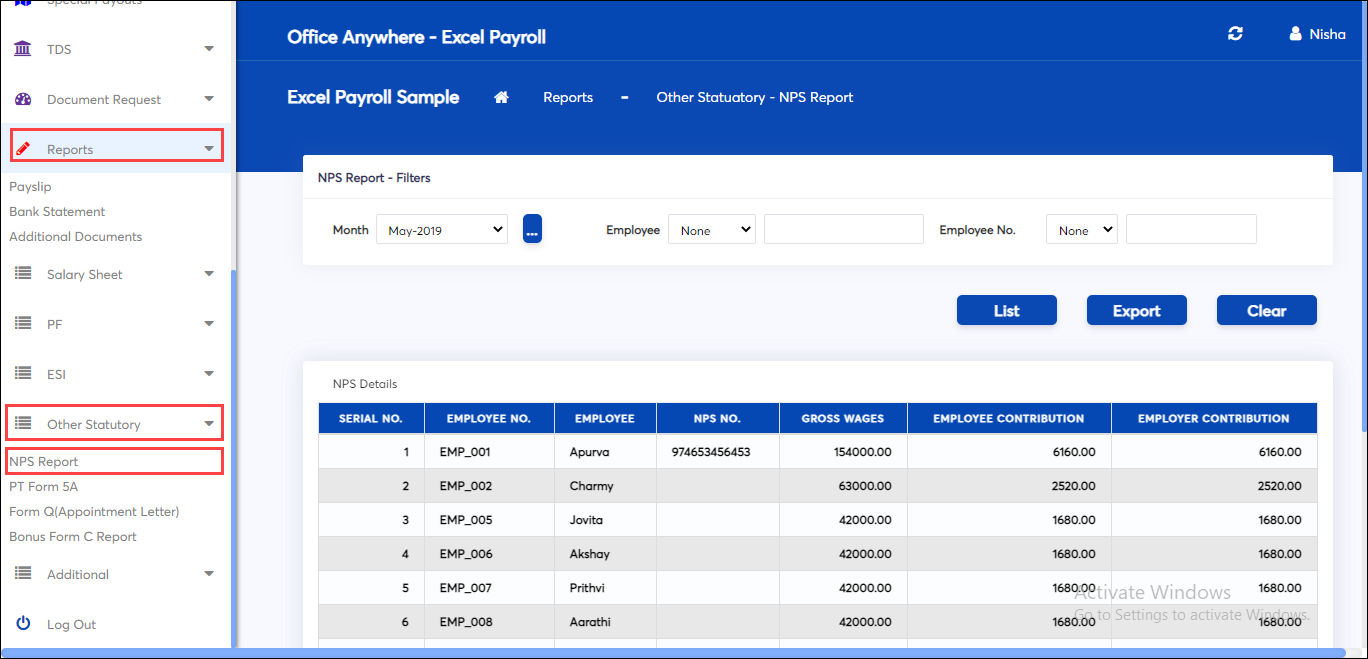This screenshot has height=659, width=1368.
Task: Click the EMPLOYER CONTRIBUTION column header
Action: (x=1214, y=418)
